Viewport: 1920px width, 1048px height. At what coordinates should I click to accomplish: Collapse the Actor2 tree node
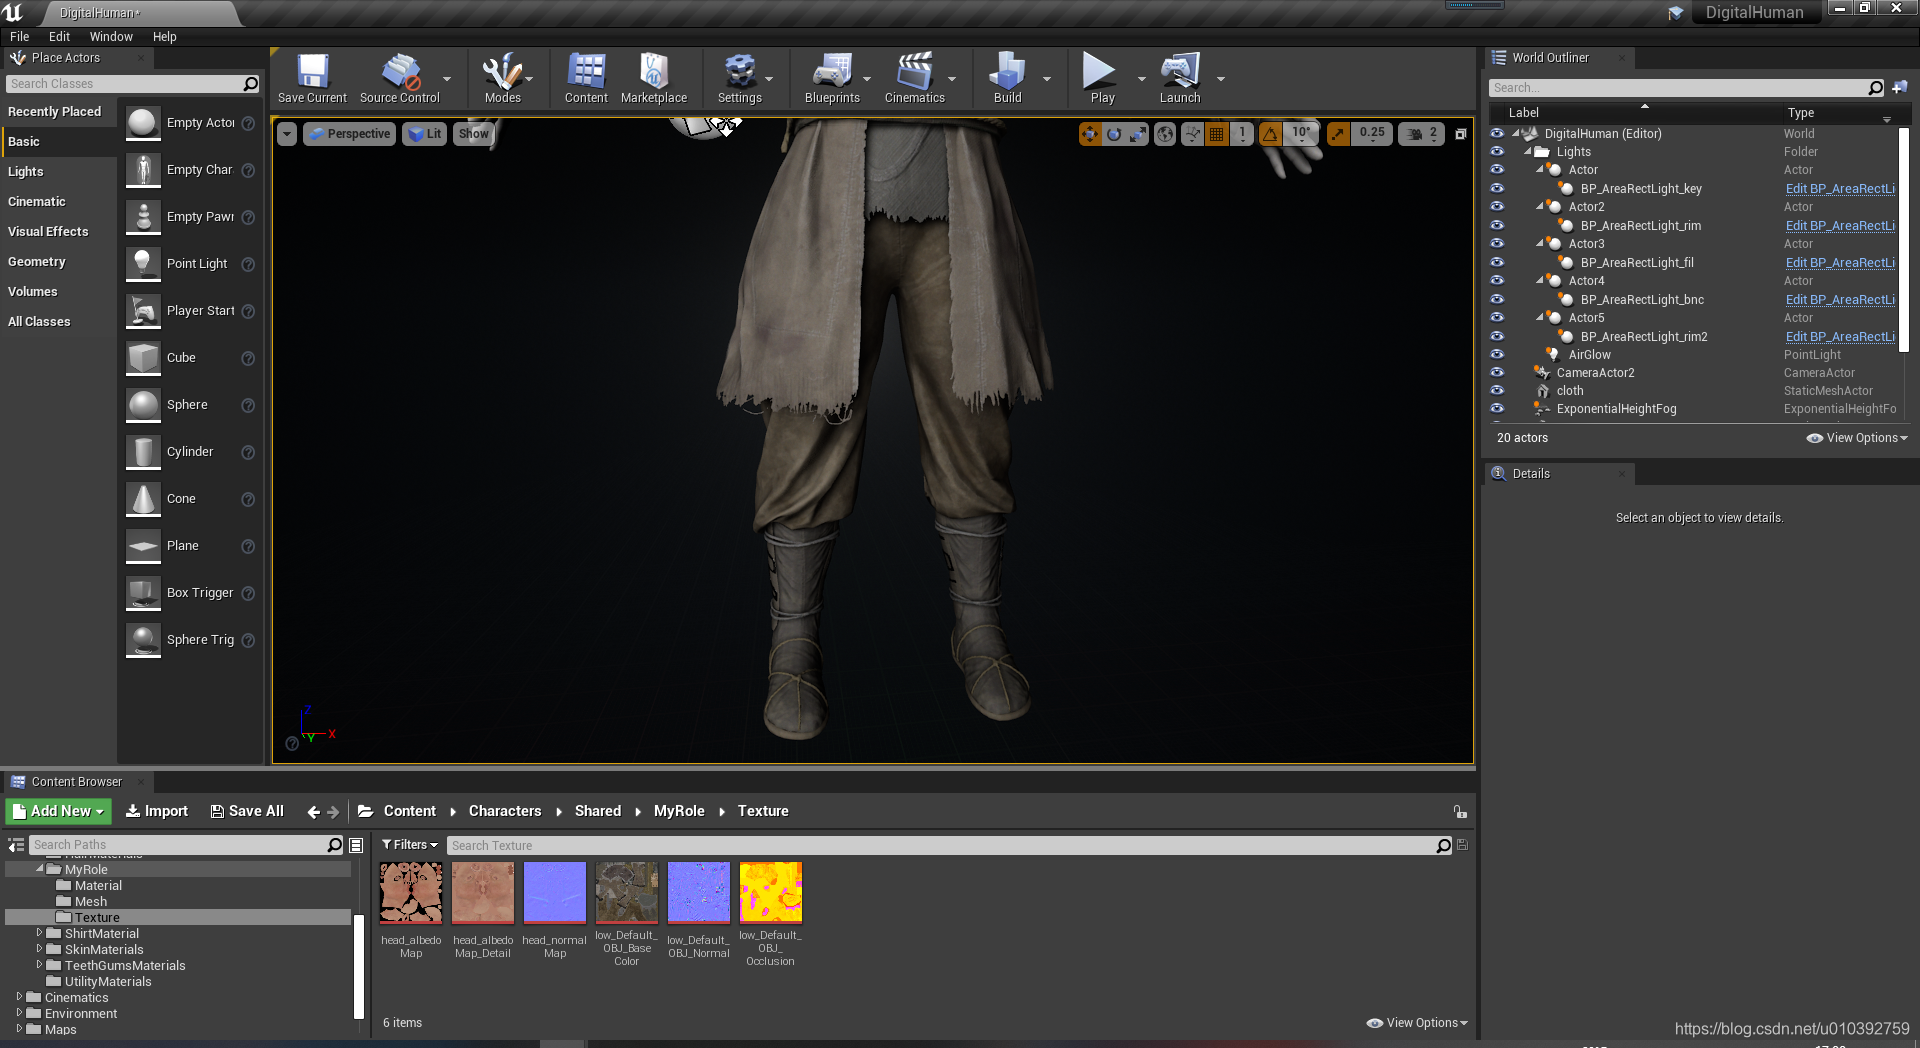(1540, 207)
